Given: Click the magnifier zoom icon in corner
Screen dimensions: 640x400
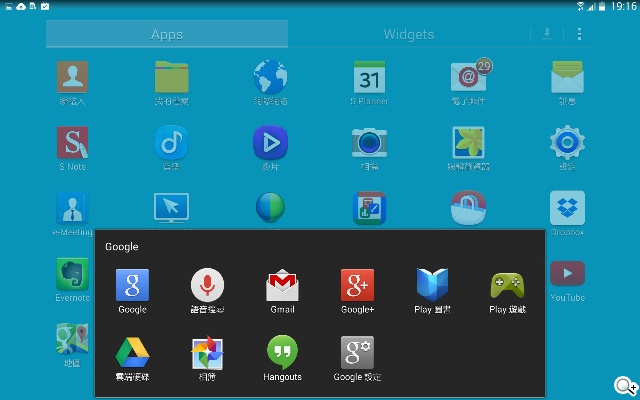Looking at the screenshot, I should point(626,386).
